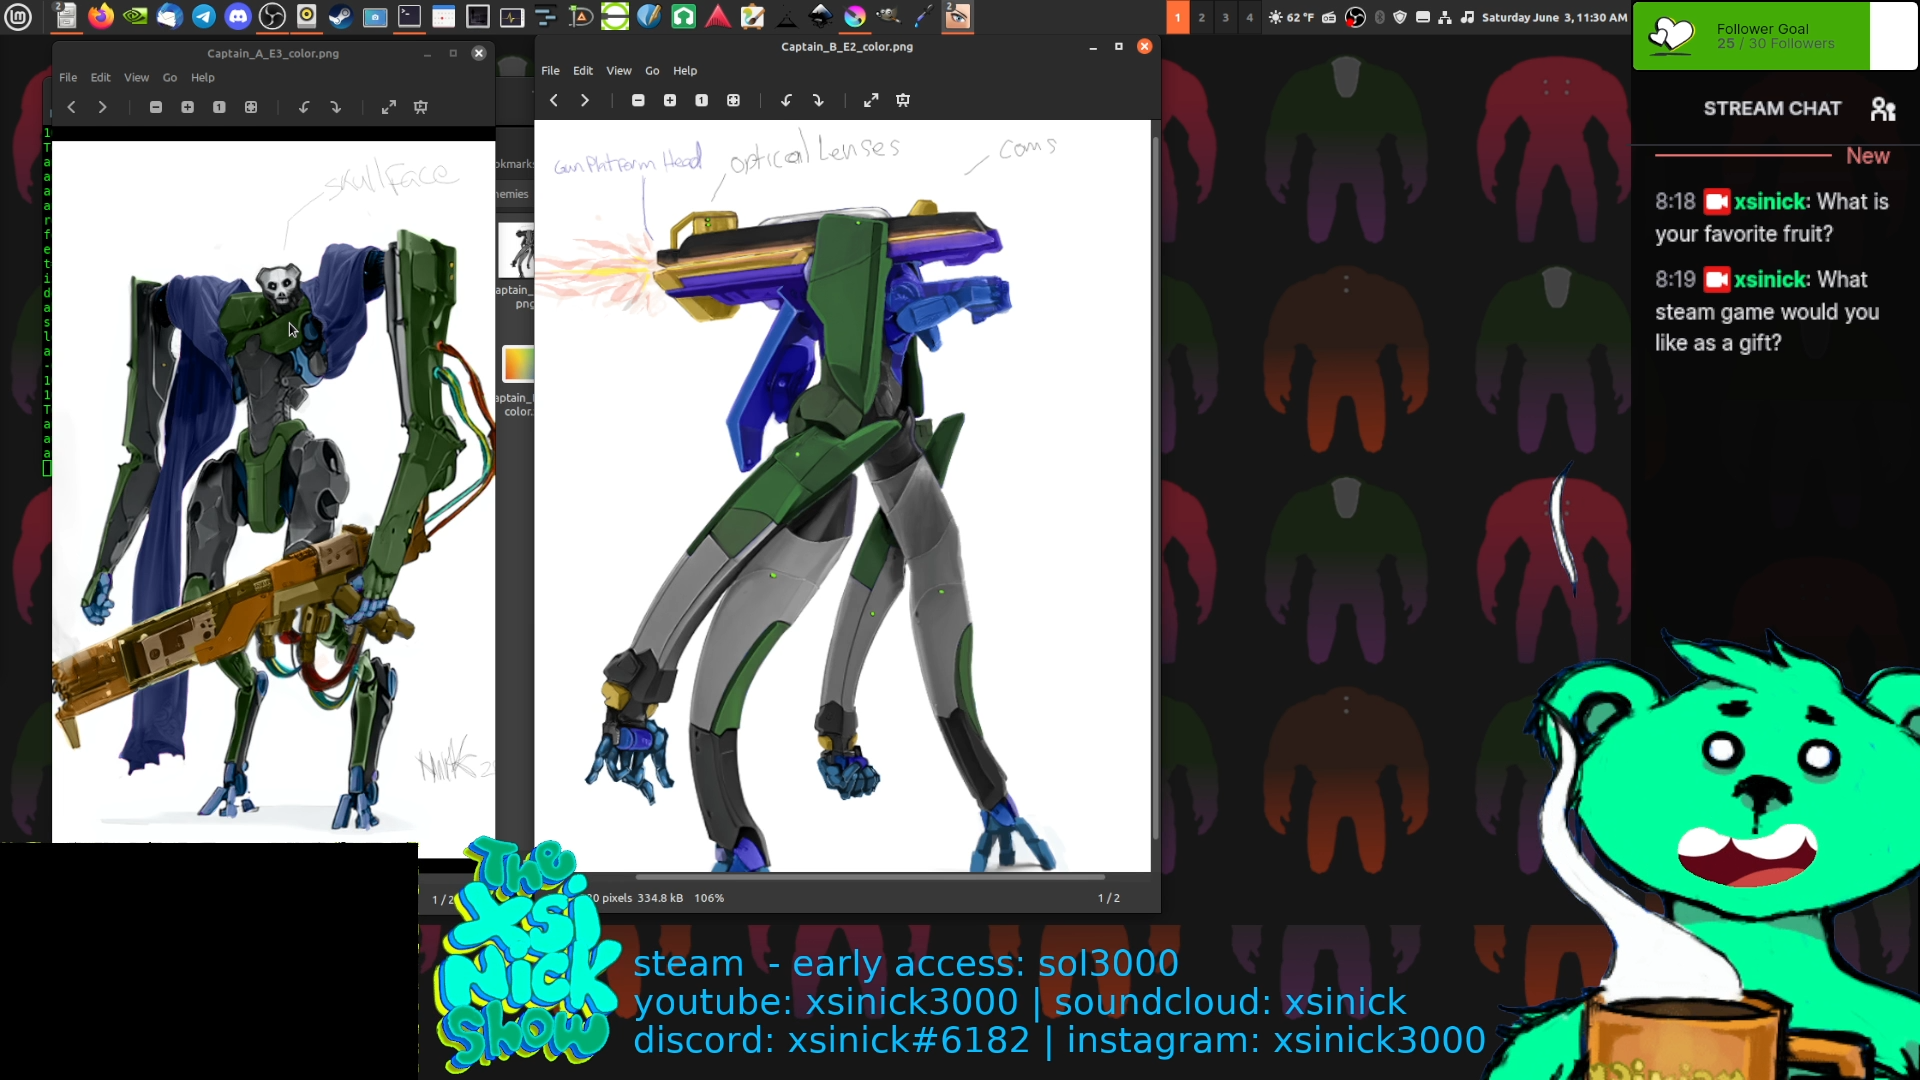Toggle best-fit zoom in Captain_A_E3 window
The width and height of the screenshot is (1920, 1080).
pos(251,107)
